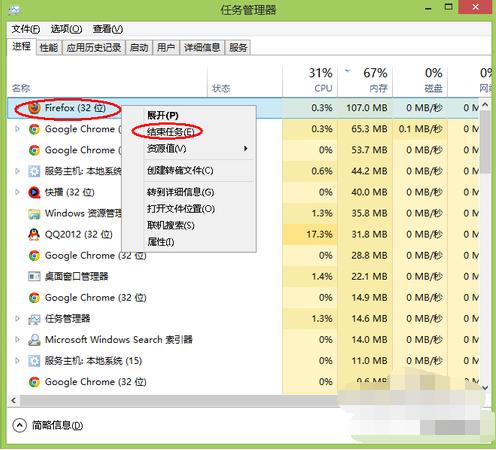Open the 资源值(V) submenu arrow
Image resolution: width=496 pixels, height=450 pixels.
(246, 149)
